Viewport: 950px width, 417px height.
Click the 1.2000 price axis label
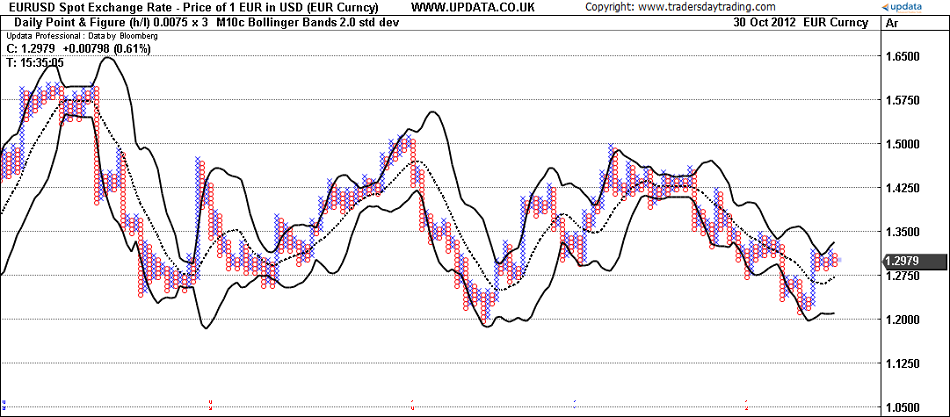902,320
